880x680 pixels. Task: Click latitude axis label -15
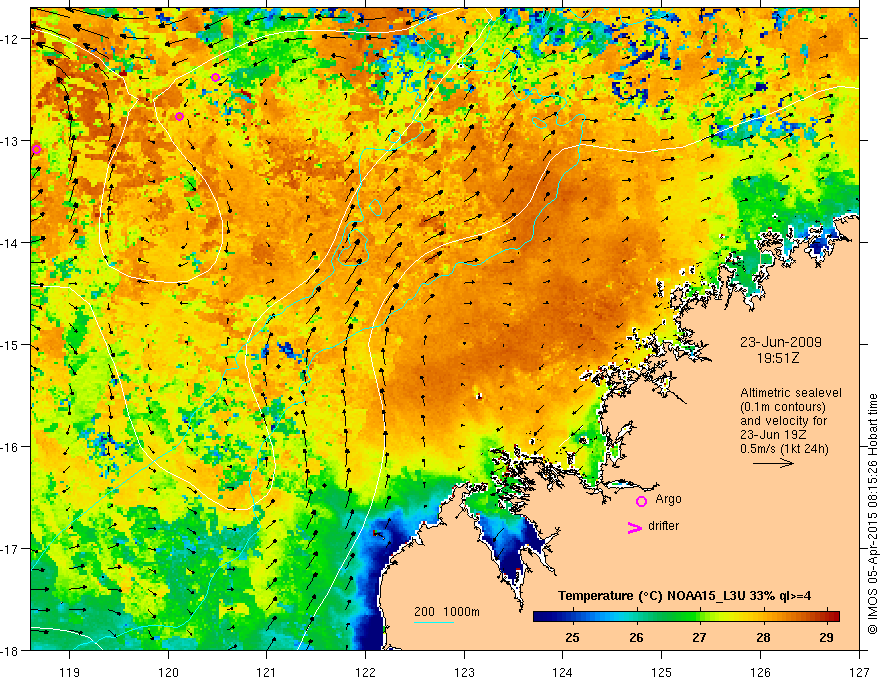click(x=11, y=345)
